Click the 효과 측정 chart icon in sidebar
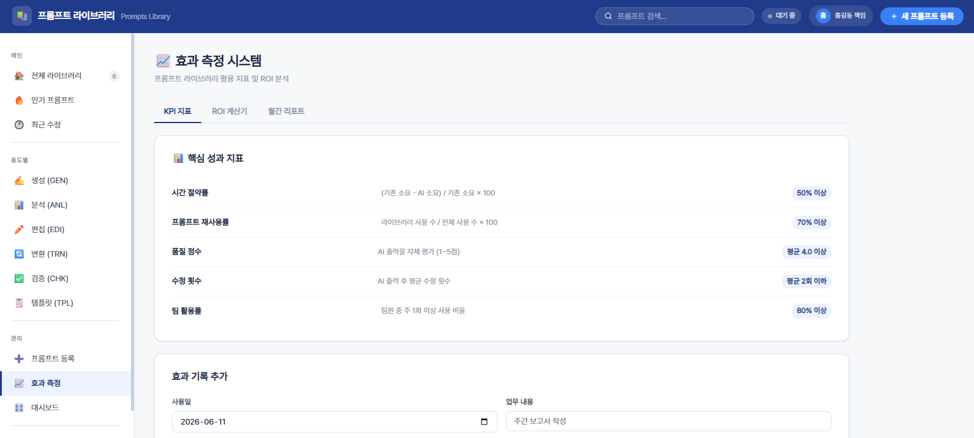The image size is (974, 438). pos(19,383)
